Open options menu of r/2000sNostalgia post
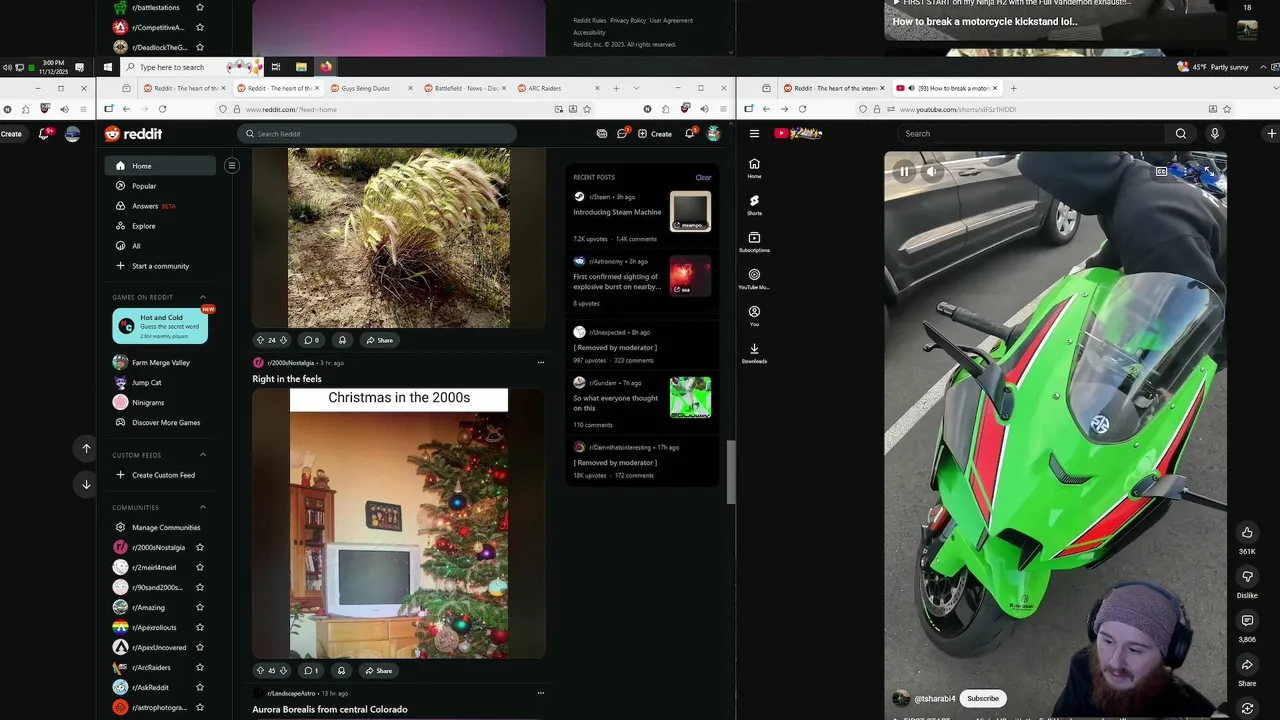Image resolution: width=1280 pixels, height=720 pixels. coord(541,363)
